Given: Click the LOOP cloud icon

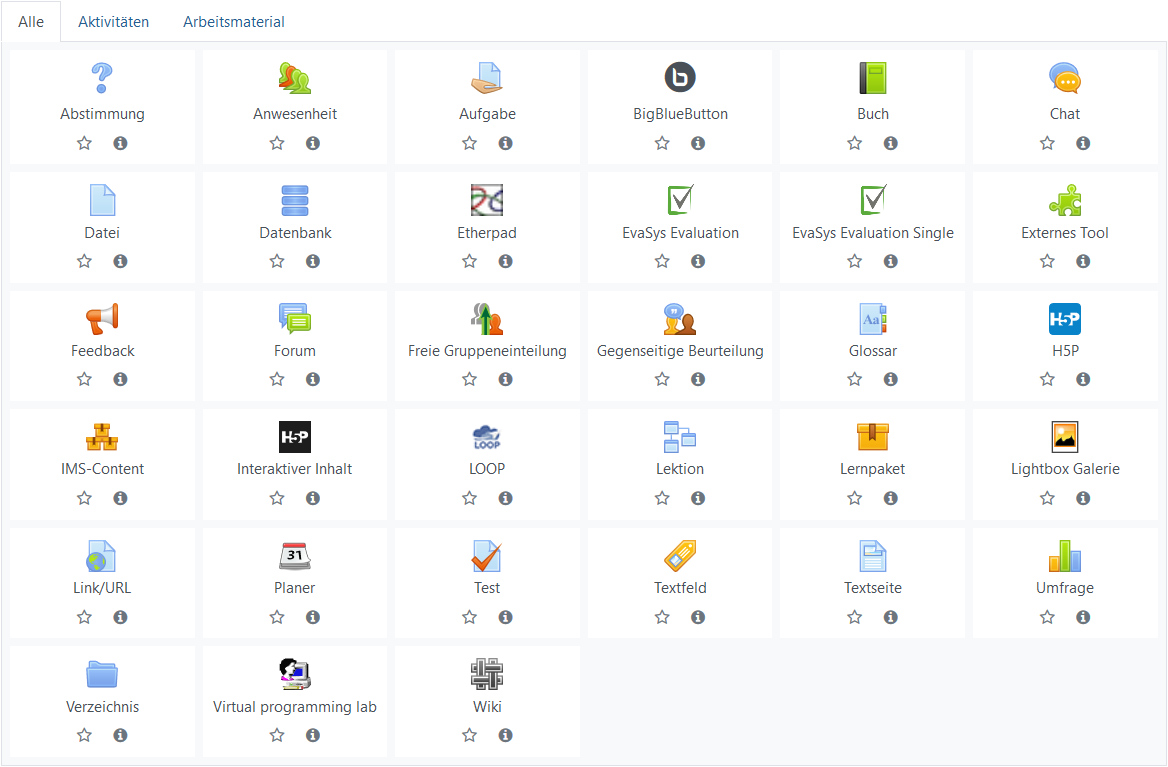Looking at the screenshot, I should 487,437.
